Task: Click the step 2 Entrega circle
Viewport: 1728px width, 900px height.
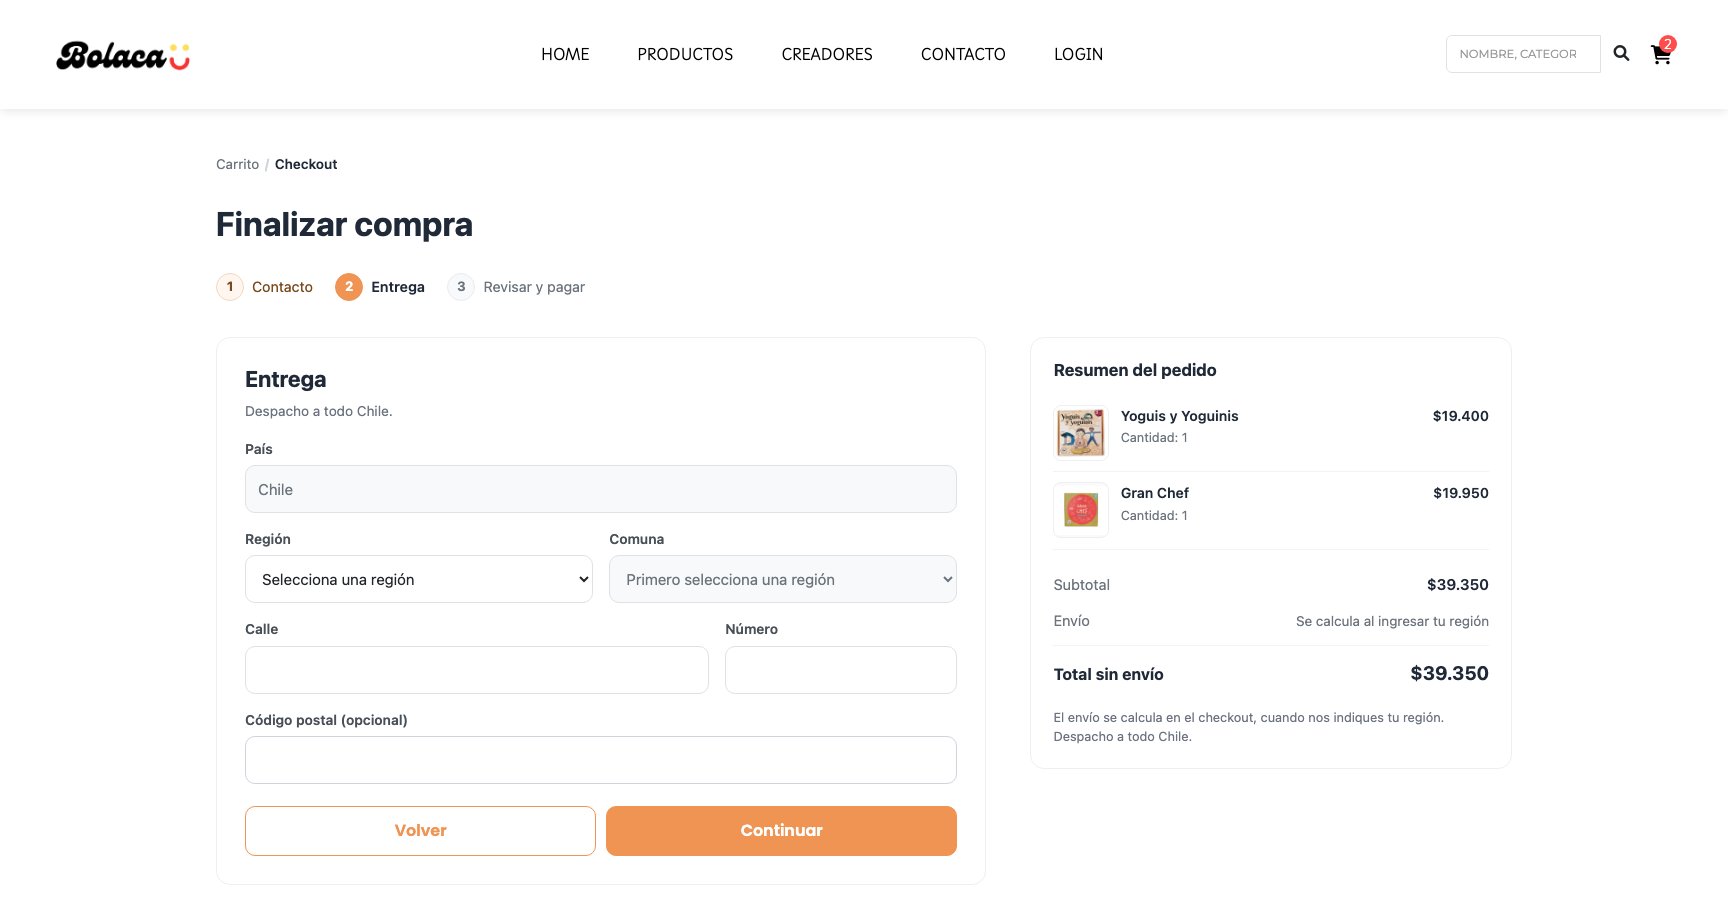Action: 349,287
